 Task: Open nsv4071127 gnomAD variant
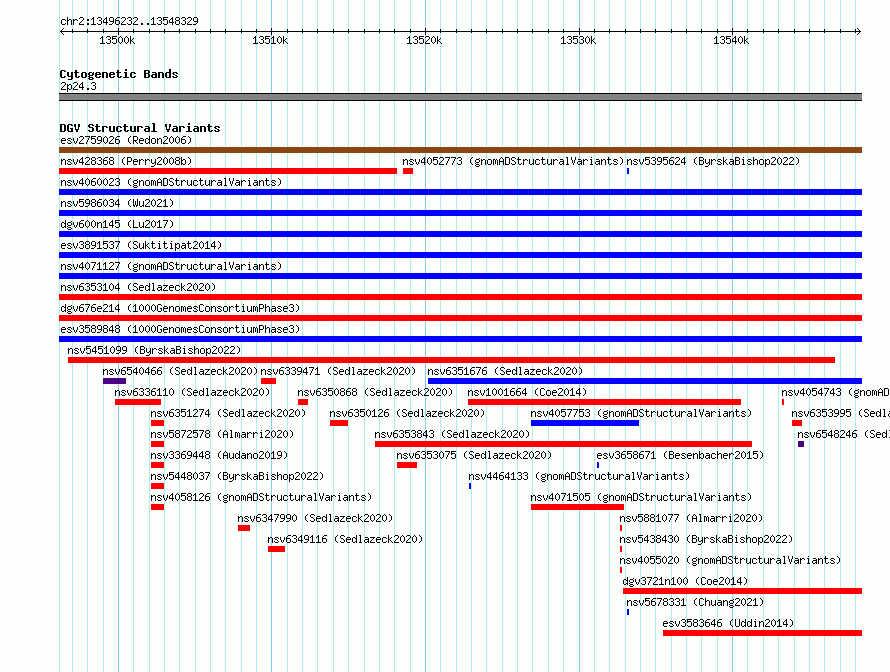click(x=171, y=266)
